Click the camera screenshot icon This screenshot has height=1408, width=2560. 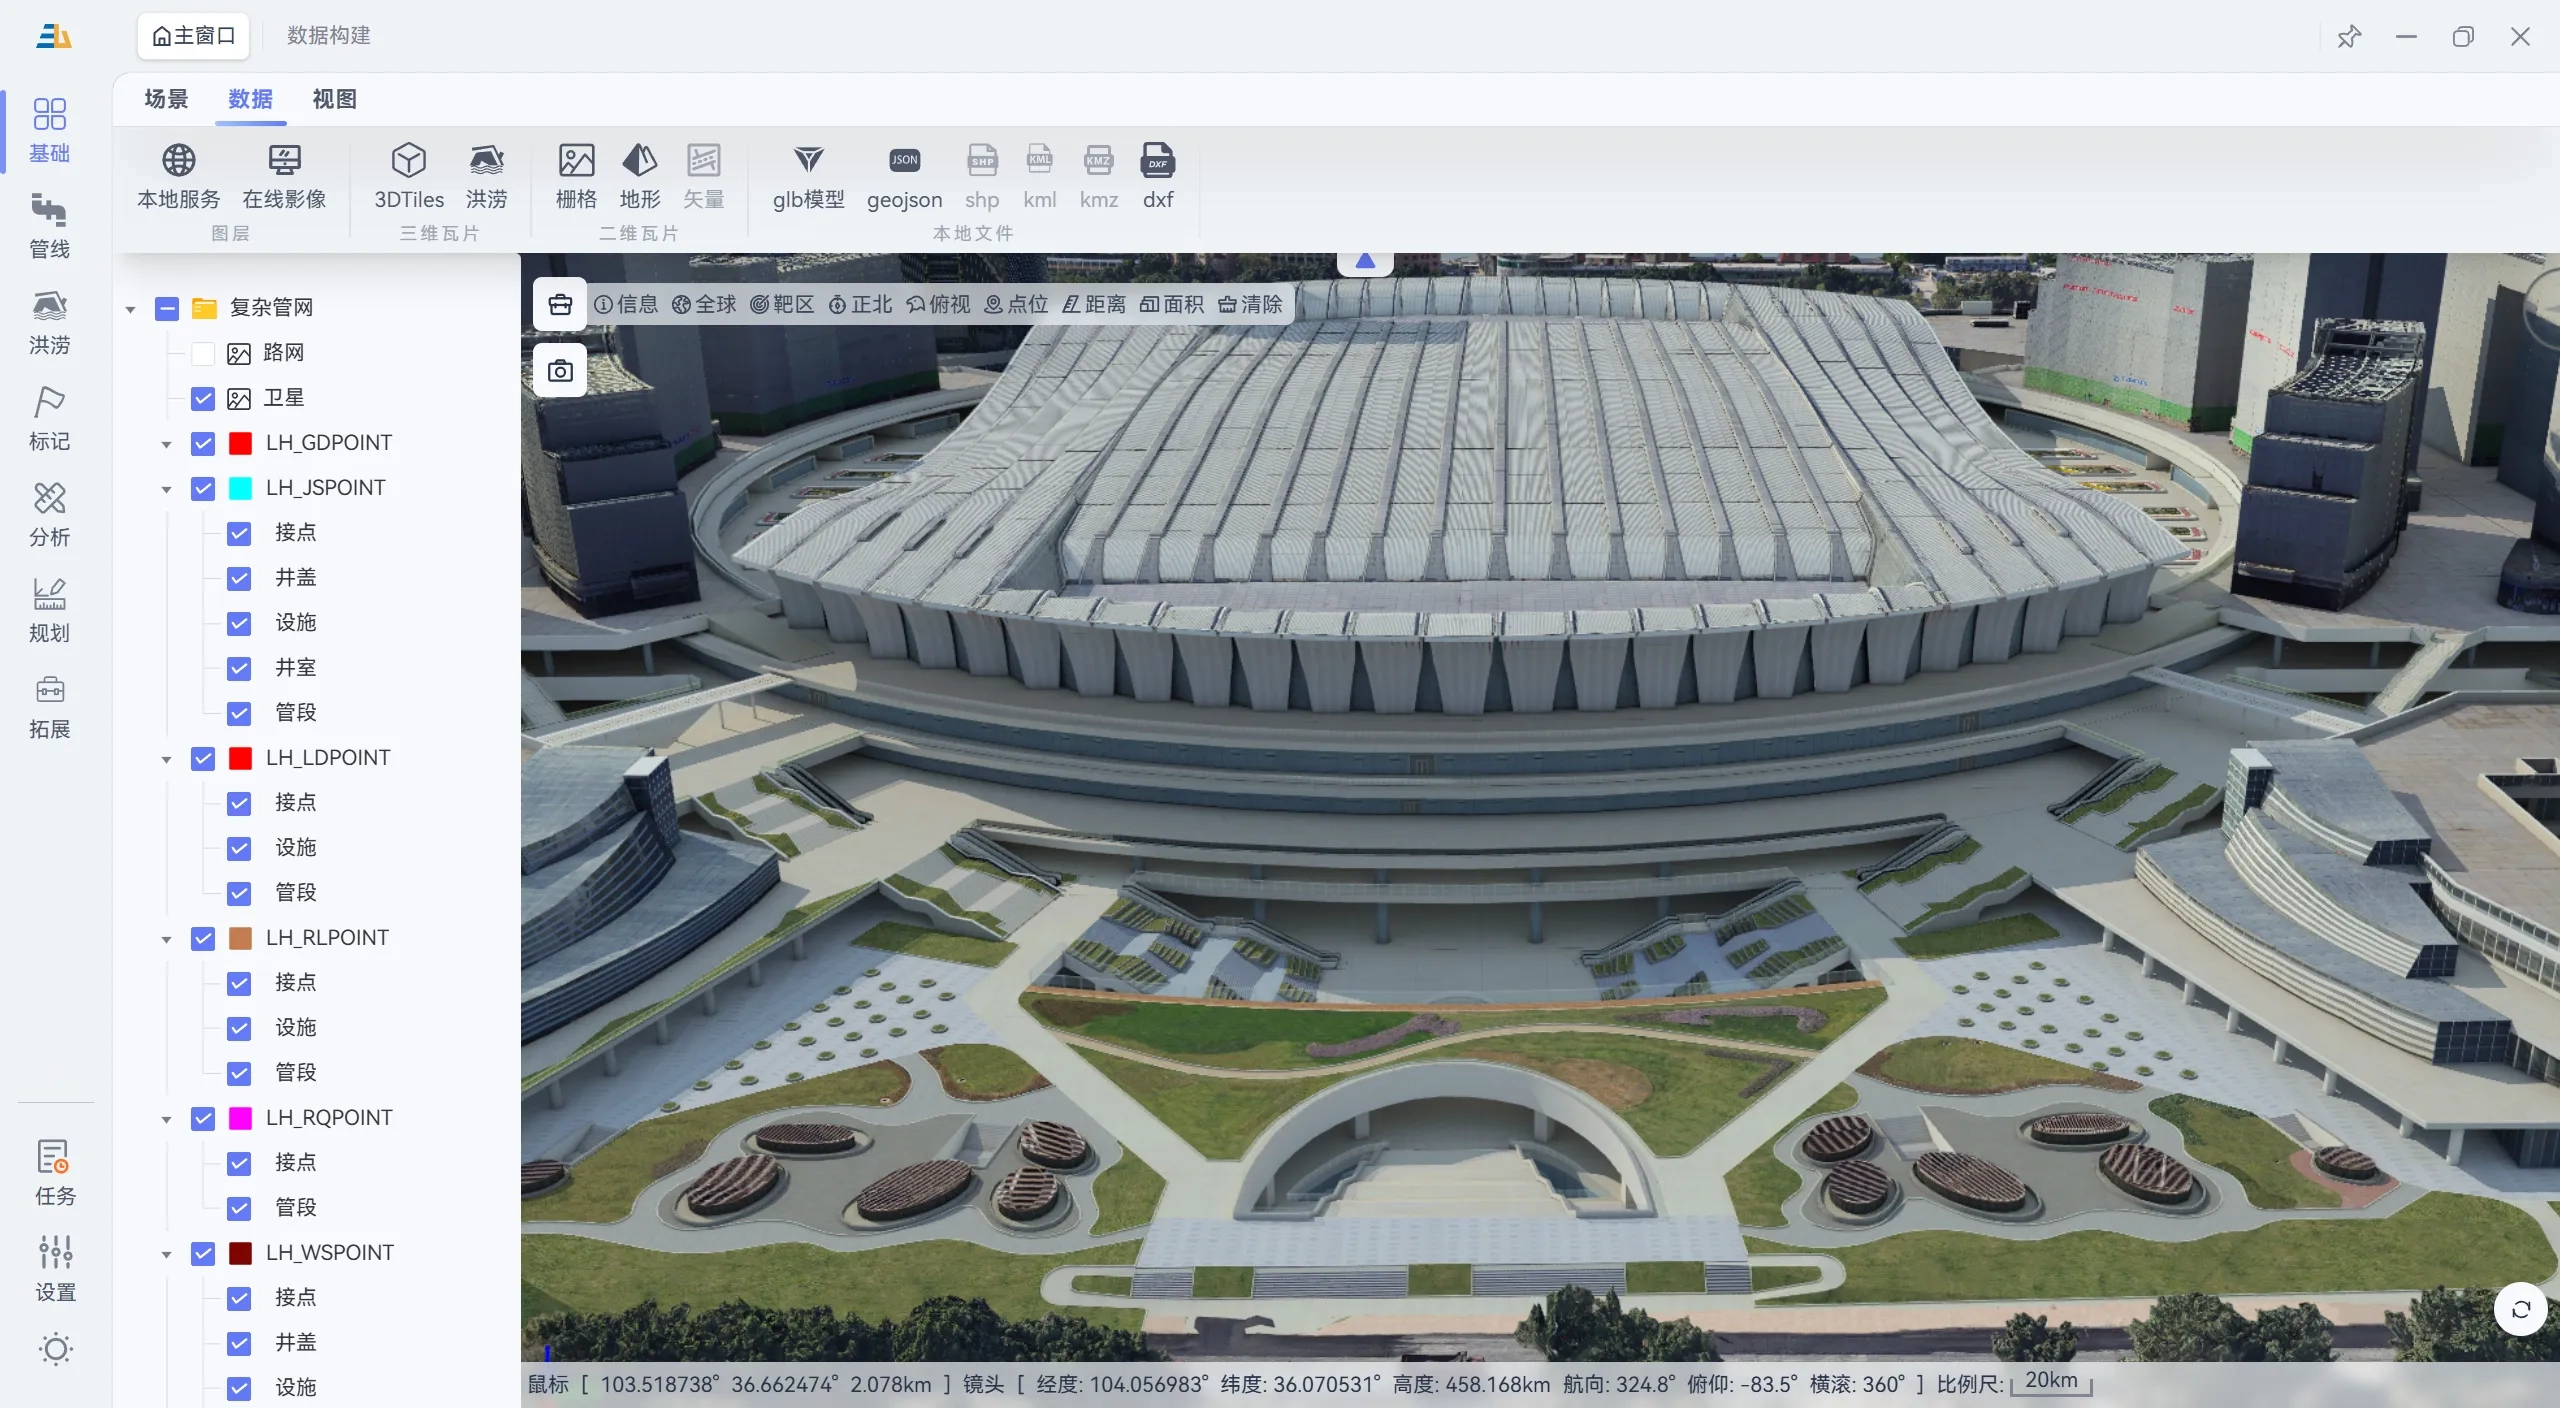click(x=560, y=371)
